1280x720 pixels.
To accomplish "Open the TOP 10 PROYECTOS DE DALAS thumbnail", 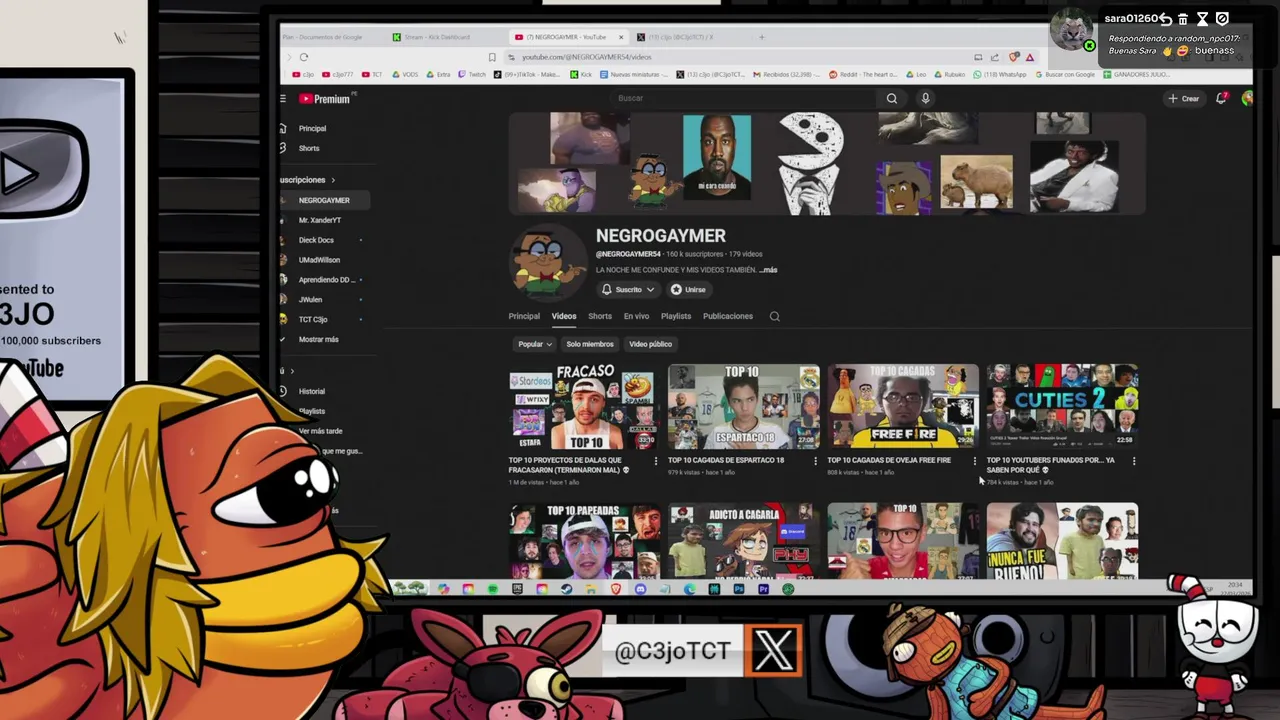I will click(x=583, y=407).
